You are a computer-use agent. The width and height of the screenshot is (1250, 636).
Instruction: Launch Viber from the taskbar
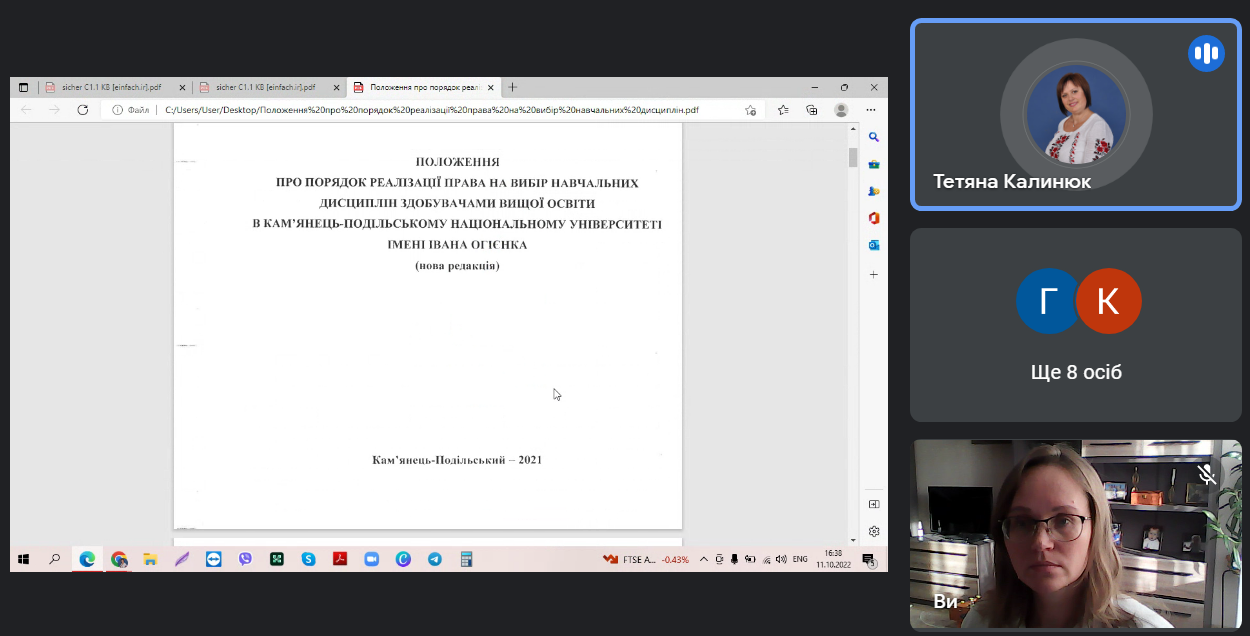click(x=245, y=560)
